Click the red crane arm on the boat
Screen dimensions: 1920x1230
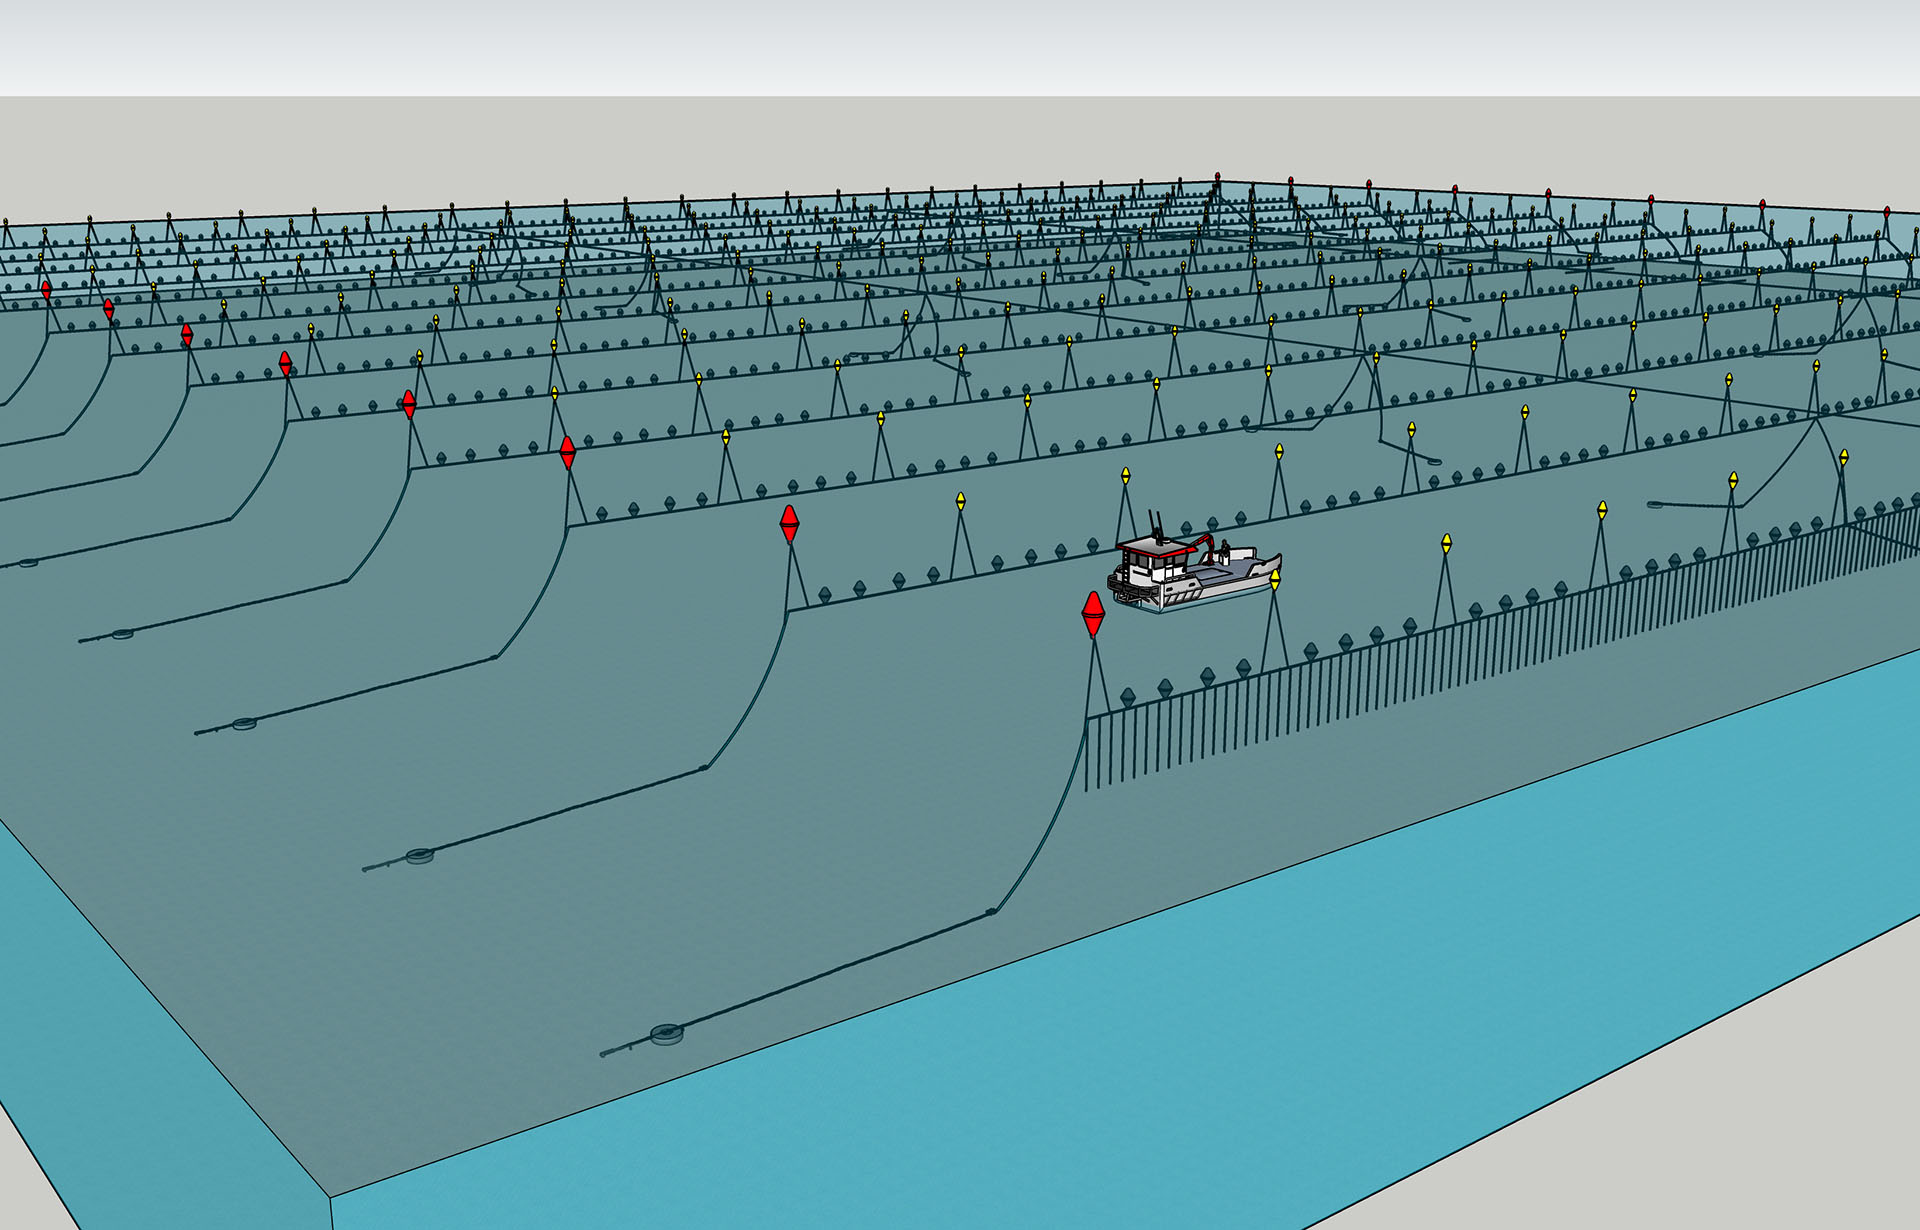(1201, 542)
